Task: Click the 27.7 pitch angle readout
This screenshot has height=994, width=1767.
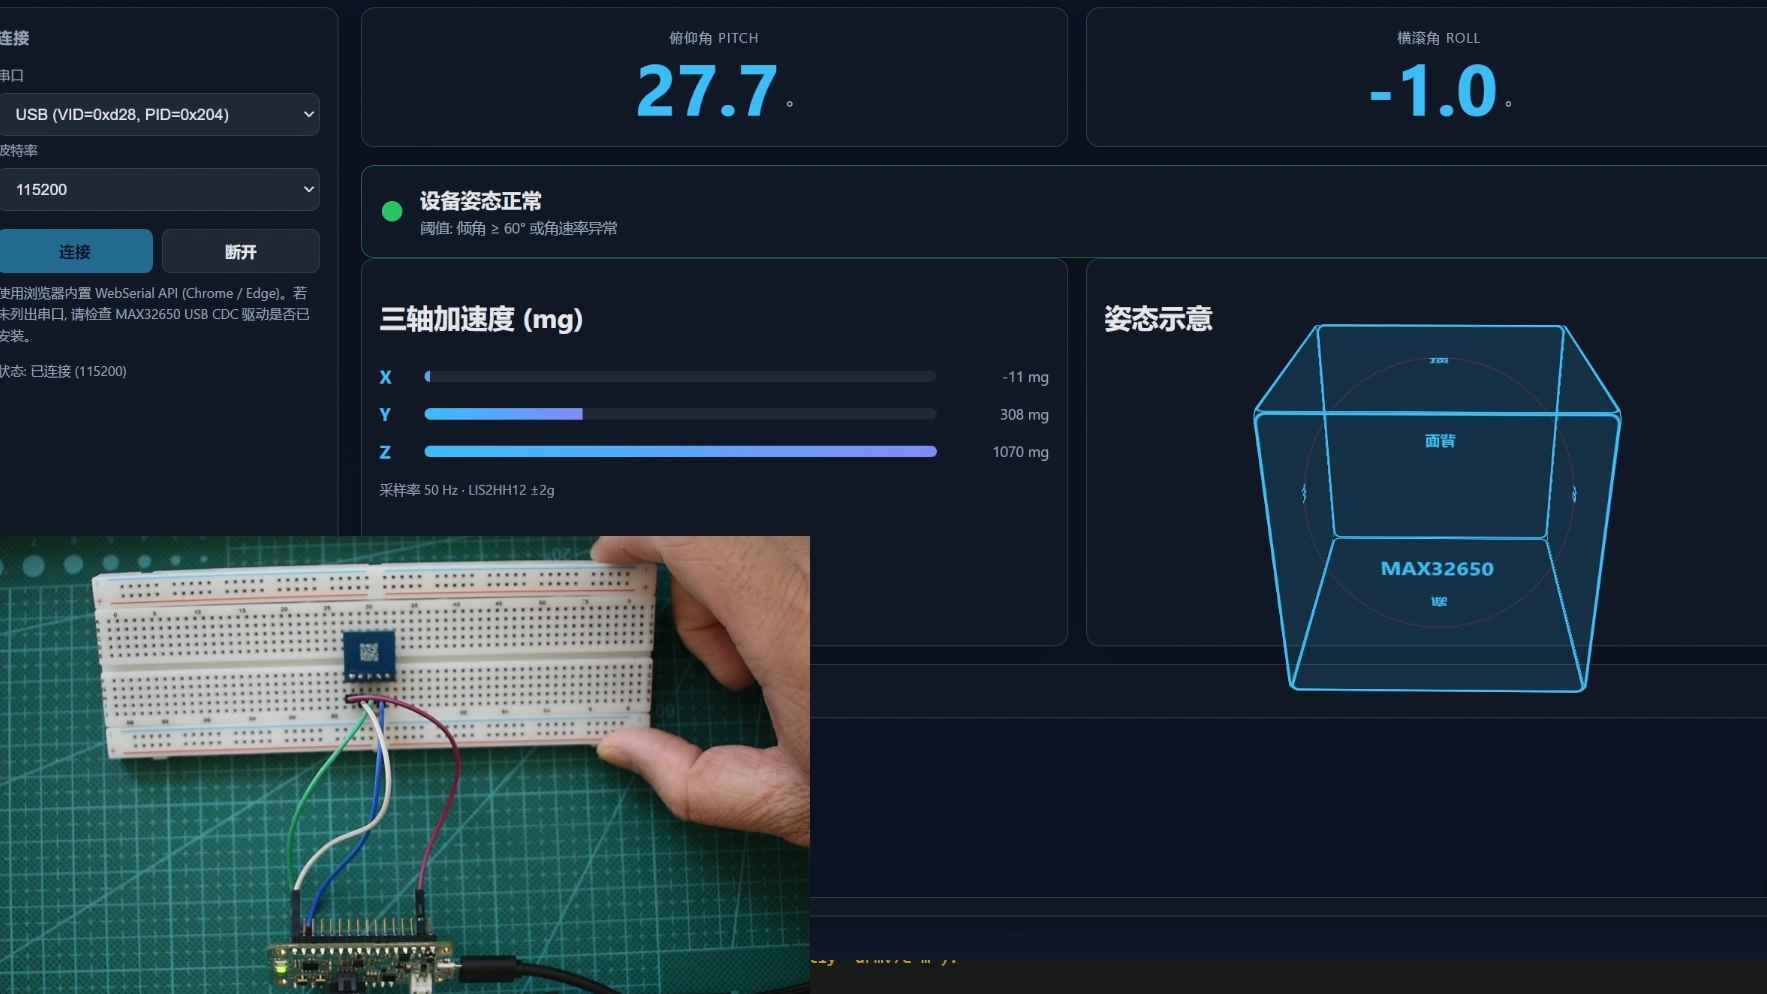Action: (x=707, y=91)
